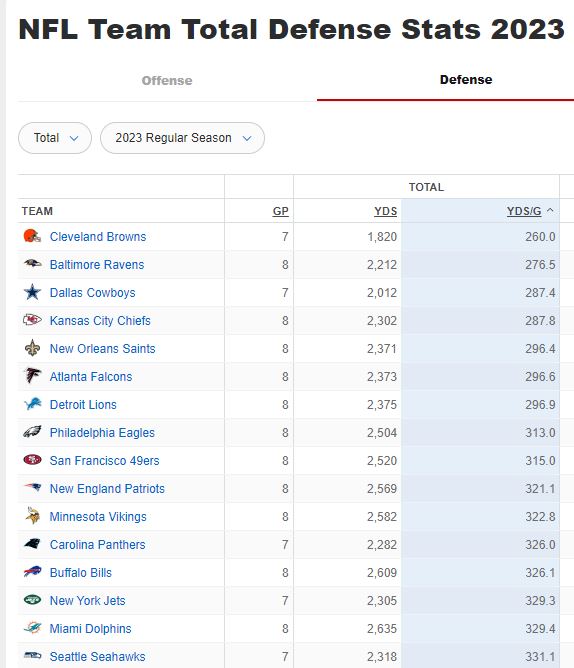Open the Philadelphia Eagles team link
Viewport: 574px width, 668px height.
[x=102, y=432]
